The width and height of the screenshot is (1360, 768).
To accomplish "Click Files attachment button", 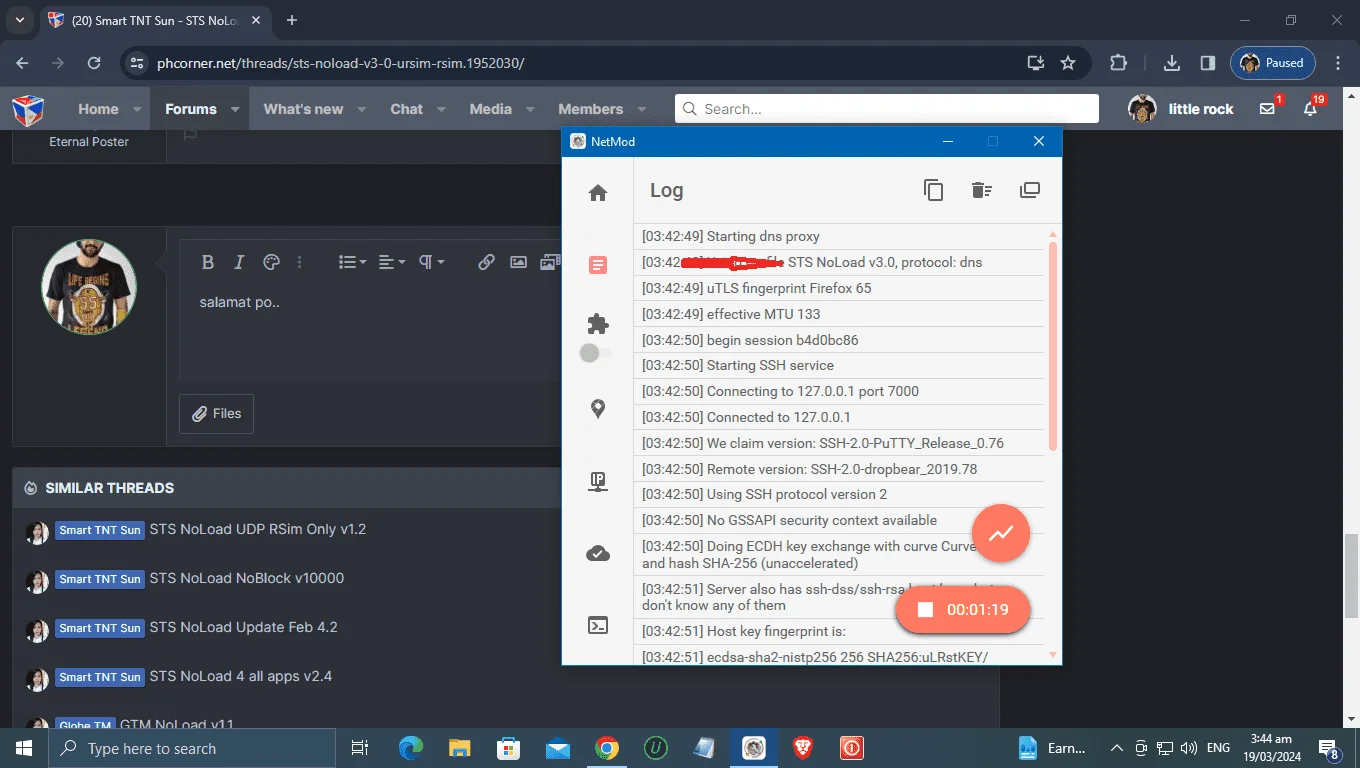I will (x=216, y=413).
